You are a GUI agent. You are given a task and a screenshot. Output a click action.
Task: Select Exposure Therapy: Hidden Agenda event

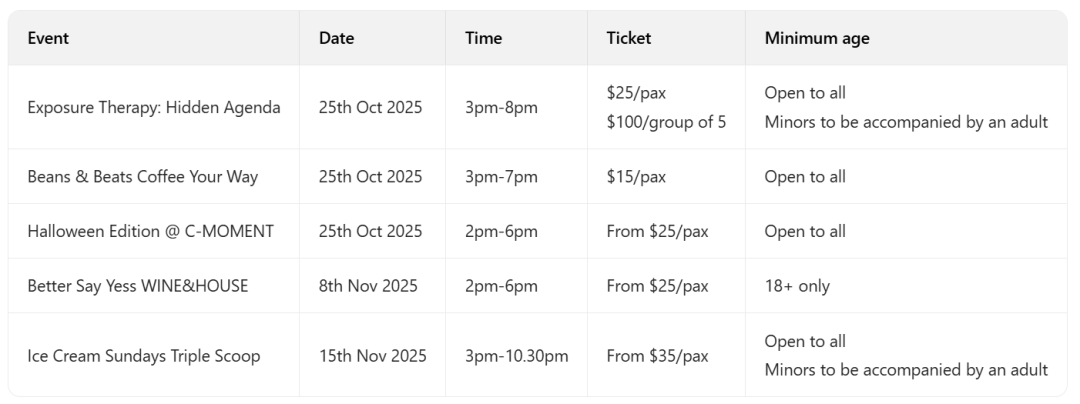[154, 108]
